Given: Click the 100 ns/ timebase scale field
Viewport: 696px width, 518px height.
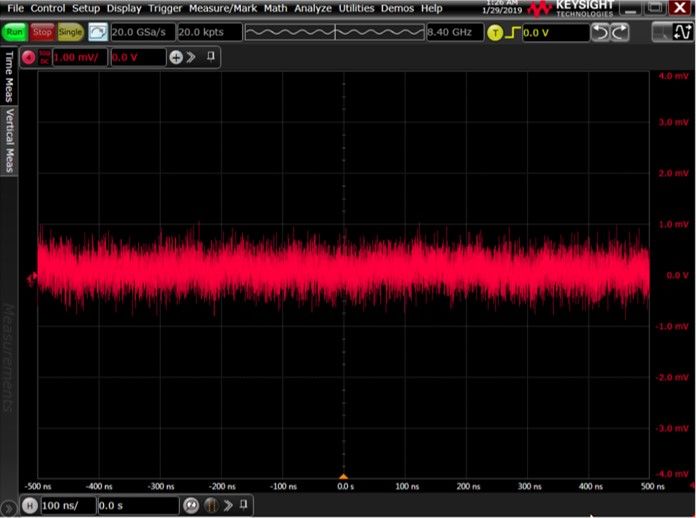Looking at the screenshot, I should [68, 506].
